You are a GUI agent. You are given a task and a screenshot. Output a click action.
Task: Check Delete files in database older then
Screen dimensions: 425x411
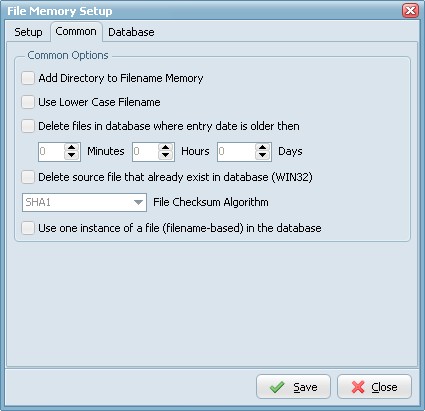pyautogui.click(x=28, y=126)
